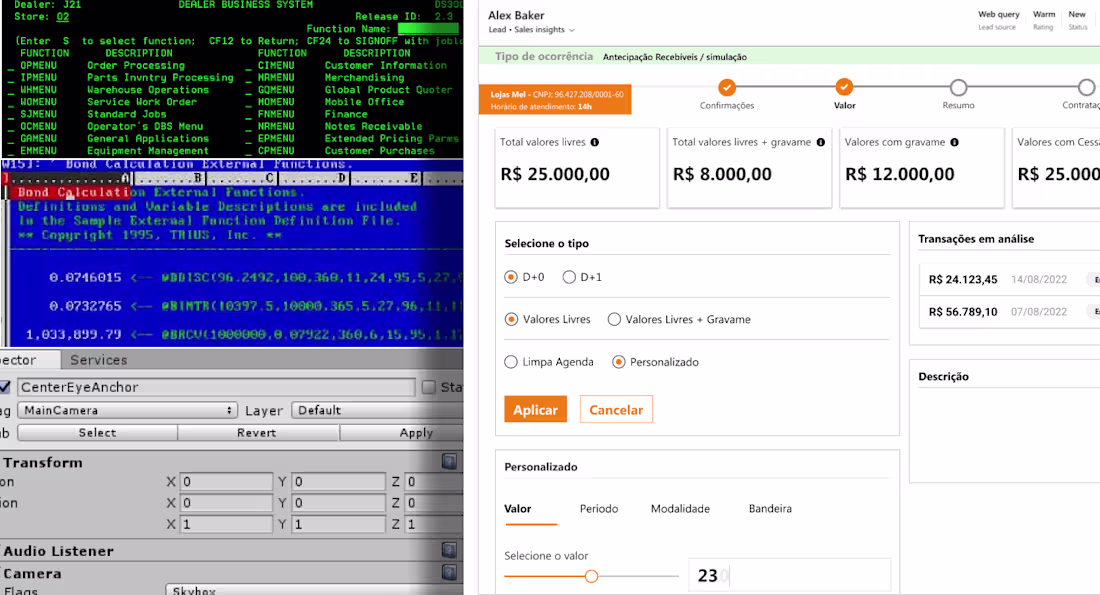Click the Rotation Z field in Transform
This screenshot has width=1100, height=595.
pos(434,503)
